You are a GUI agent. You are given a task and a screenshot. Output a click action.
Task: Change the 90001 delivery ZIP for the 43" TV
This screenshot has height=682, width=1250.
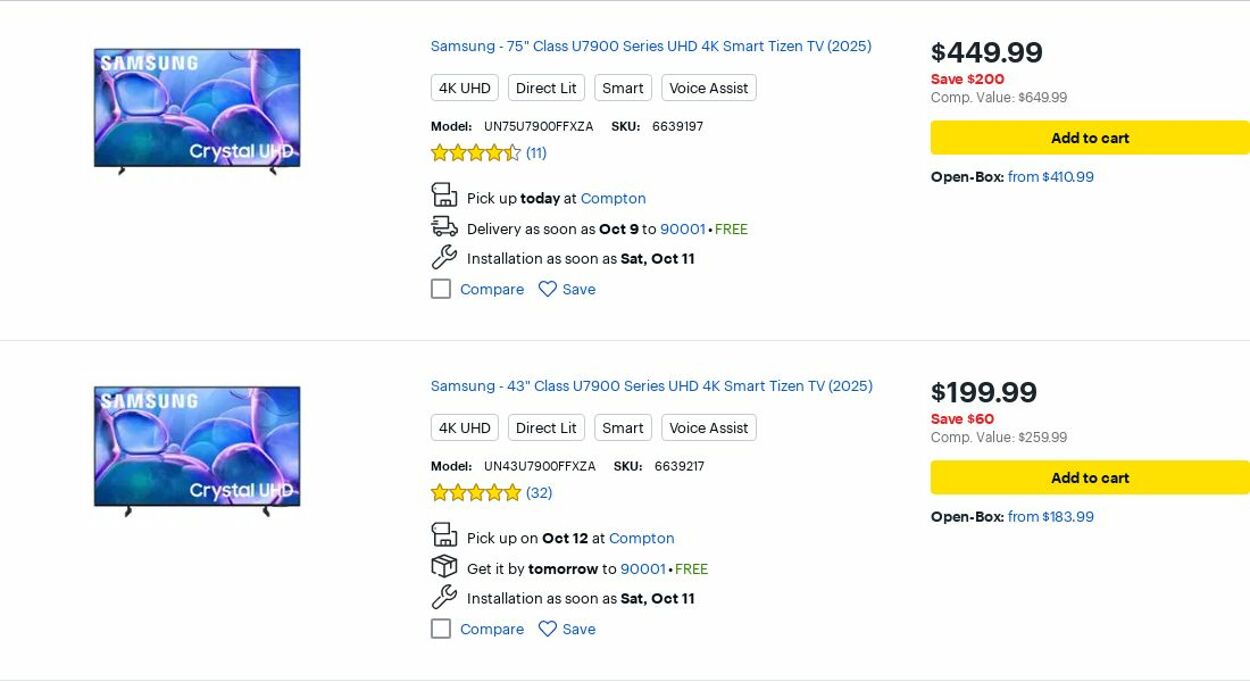[x=642, y=569]
